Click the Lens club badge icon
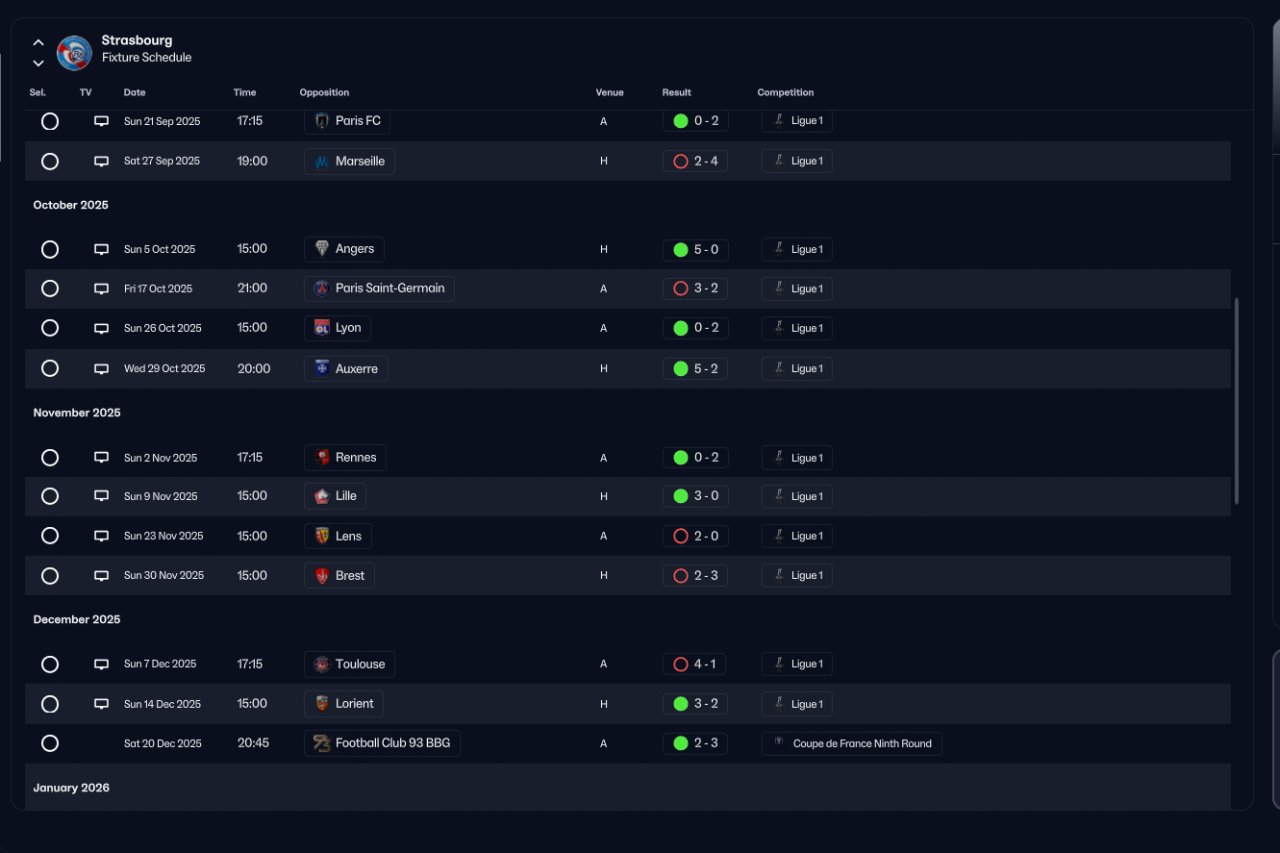 pos(321,536)
